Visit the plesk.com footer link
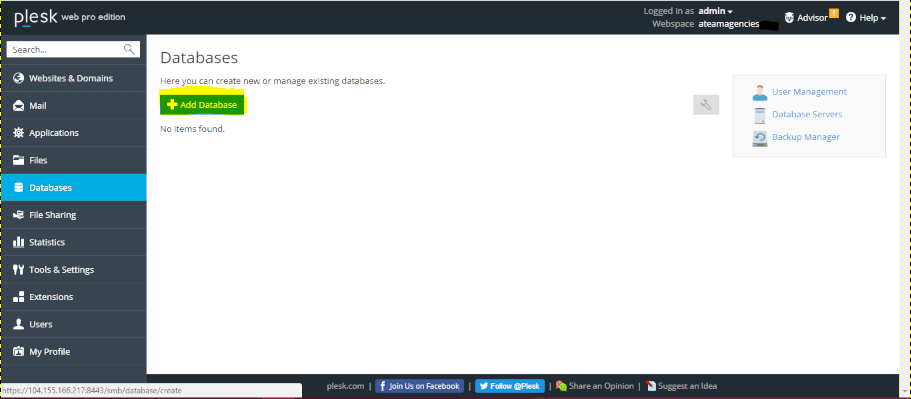Image resolution: width=911 pixels, height=399 pixels. click(345, 386)
